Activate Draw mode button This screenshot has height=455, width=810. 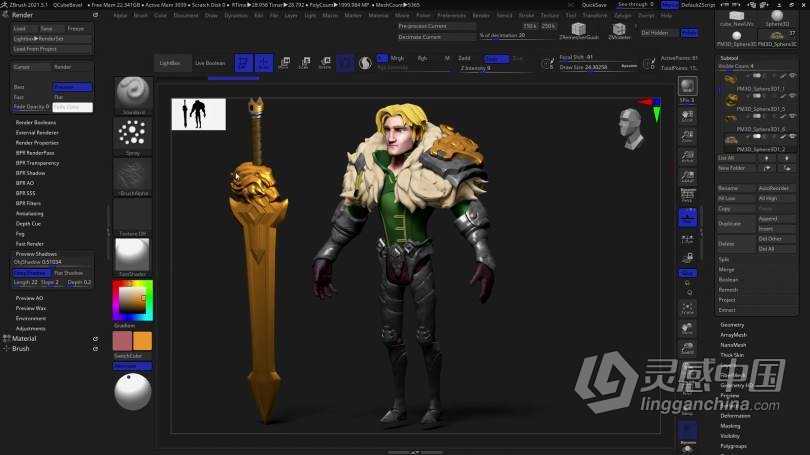tap(263, 62)
